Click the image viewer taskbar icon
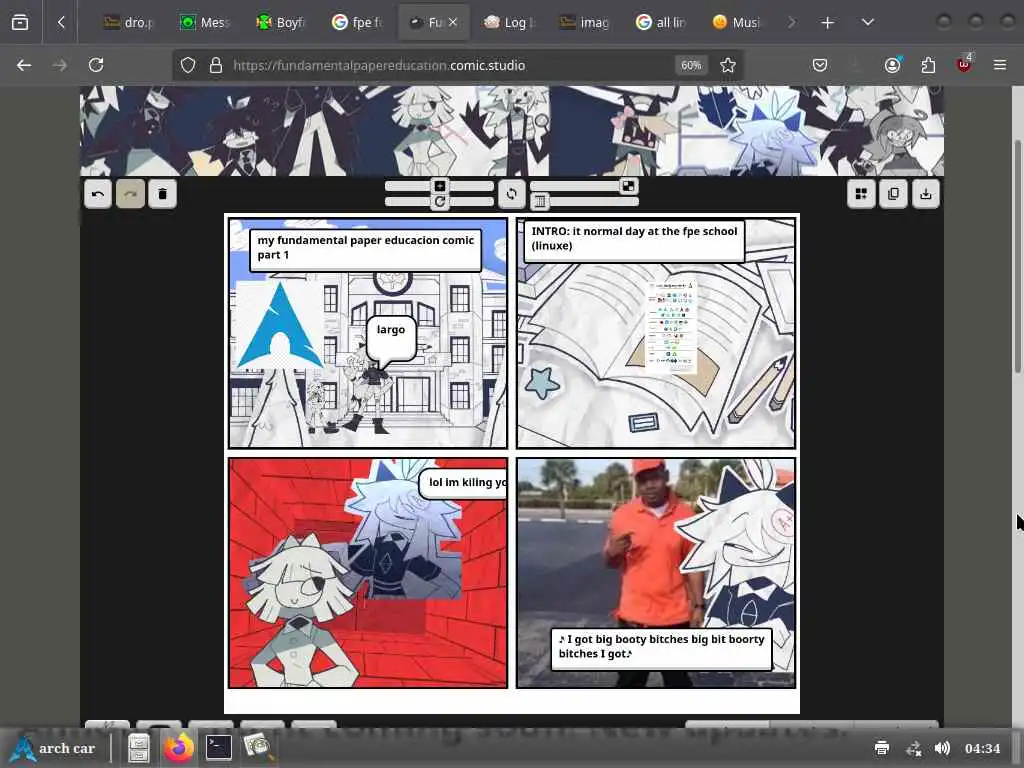The width and height of the screenshot is (1024, 768). pos(257,748)
